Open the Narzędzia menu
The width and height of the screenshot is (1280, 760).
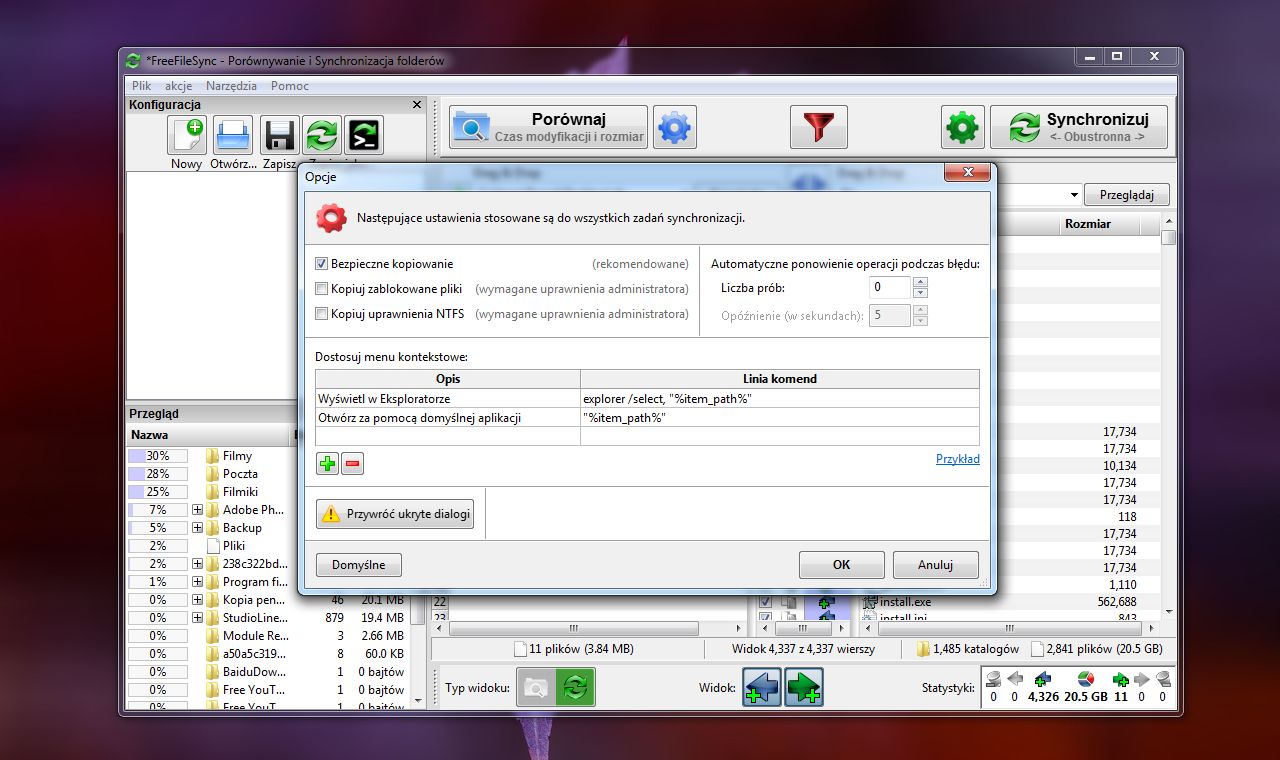pyautogui.click(x=231, y=86)
